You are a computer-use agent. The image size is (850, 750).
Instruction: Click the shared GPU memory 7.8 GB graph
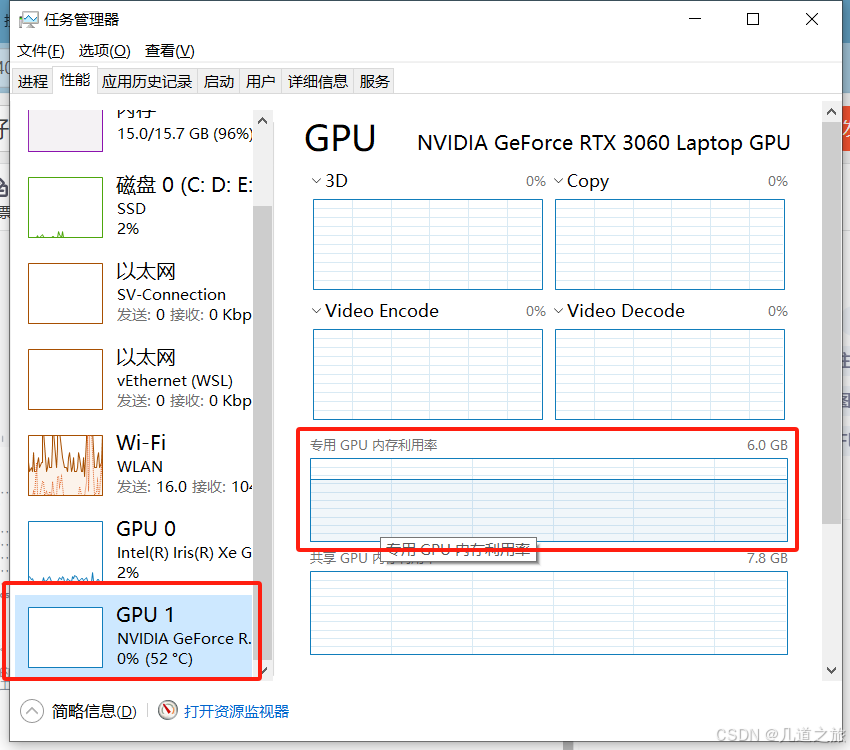(x=549, y=613)
